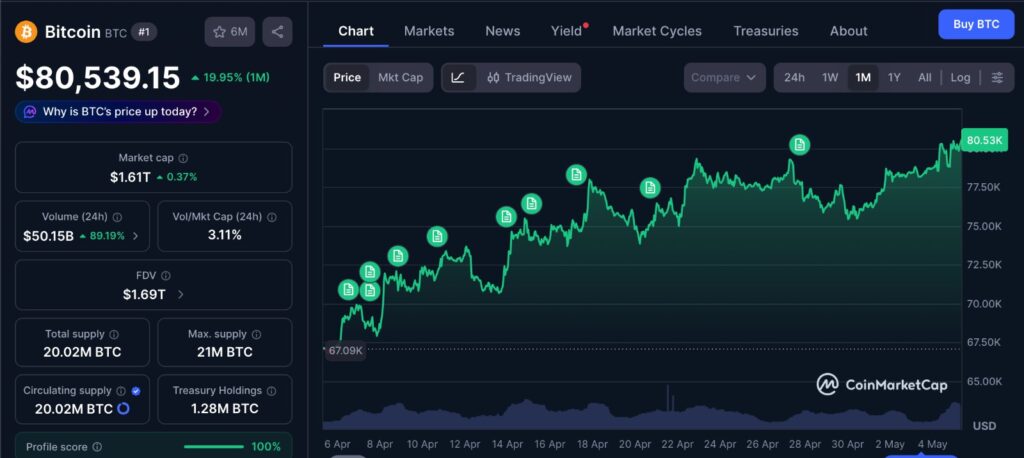Open the About tab

click(848, 31)
